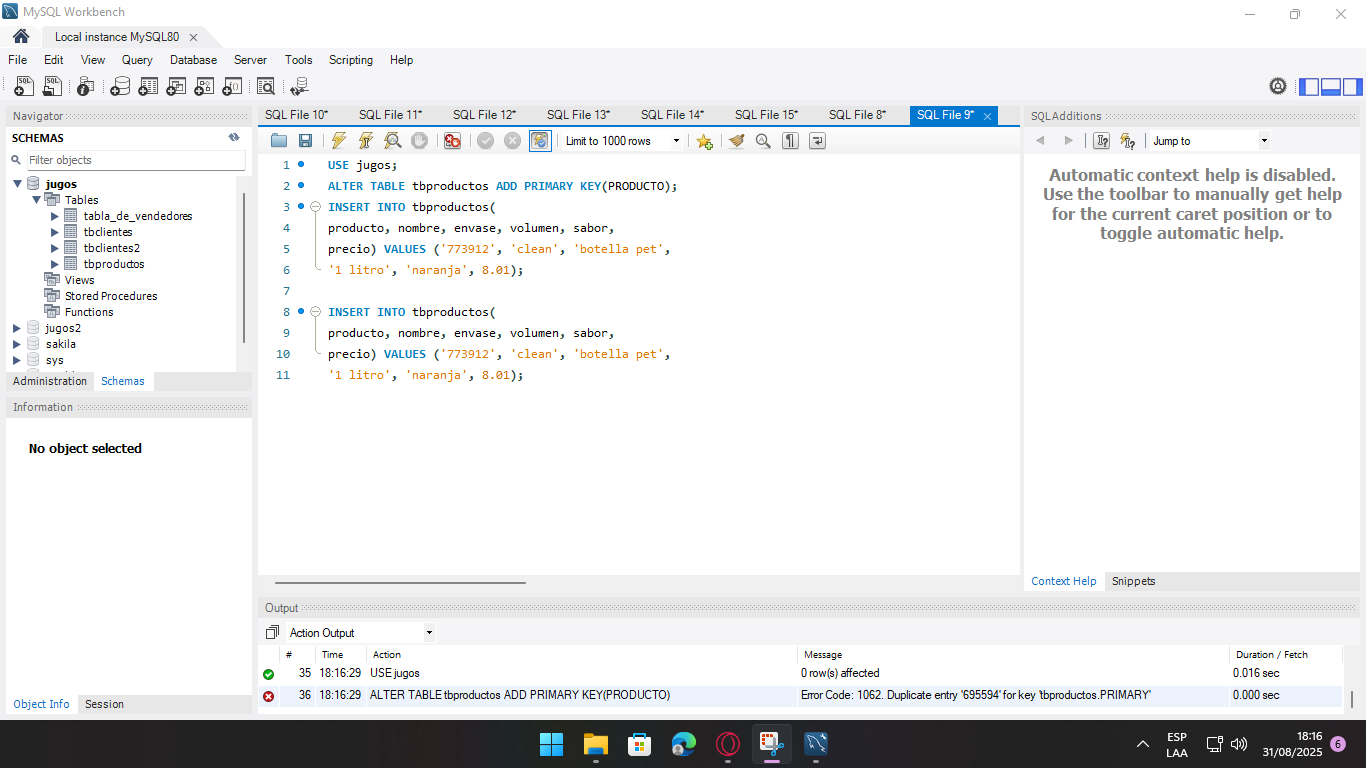Toggle bottom output panel visibility
The height and width of the screenshot is (768, 1366).
click(1331, 86)
